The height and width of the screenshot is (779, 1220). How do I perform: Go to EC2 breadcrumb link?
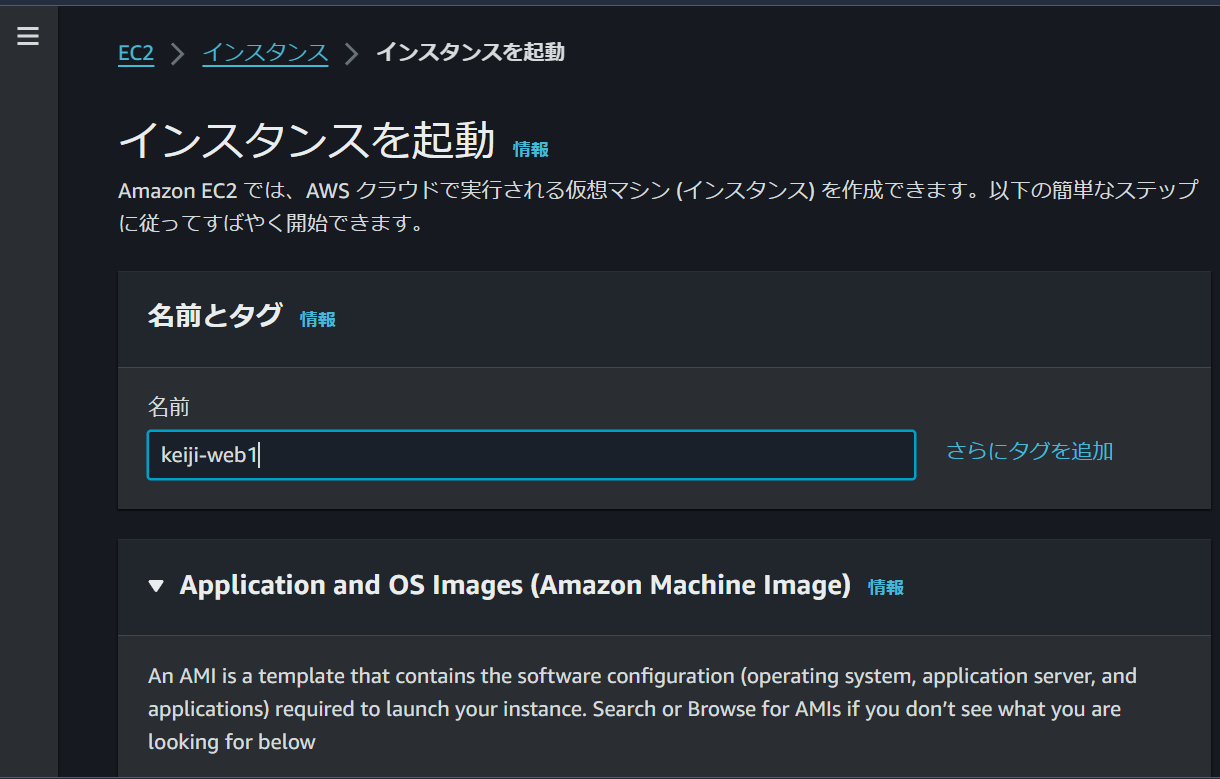pos(136,53)
